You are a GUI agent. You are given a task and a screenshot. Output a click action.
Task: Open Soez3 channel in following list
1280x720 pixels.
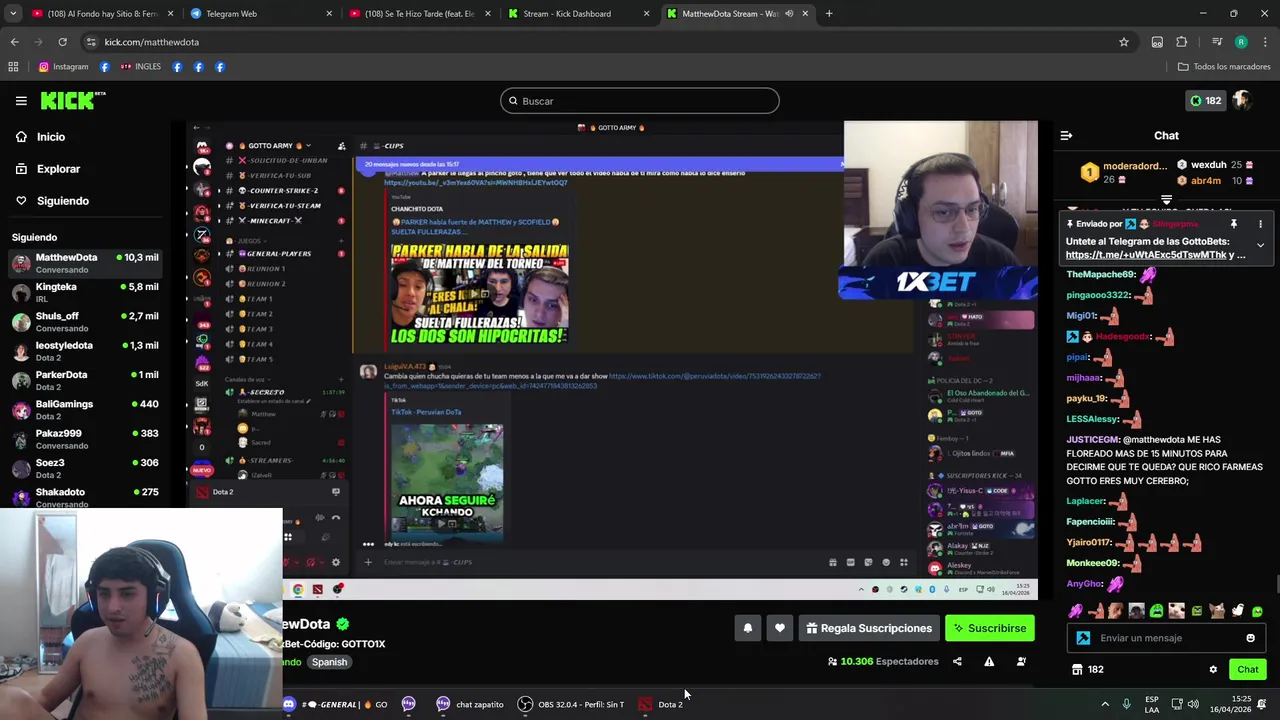[x=86, y=468]
